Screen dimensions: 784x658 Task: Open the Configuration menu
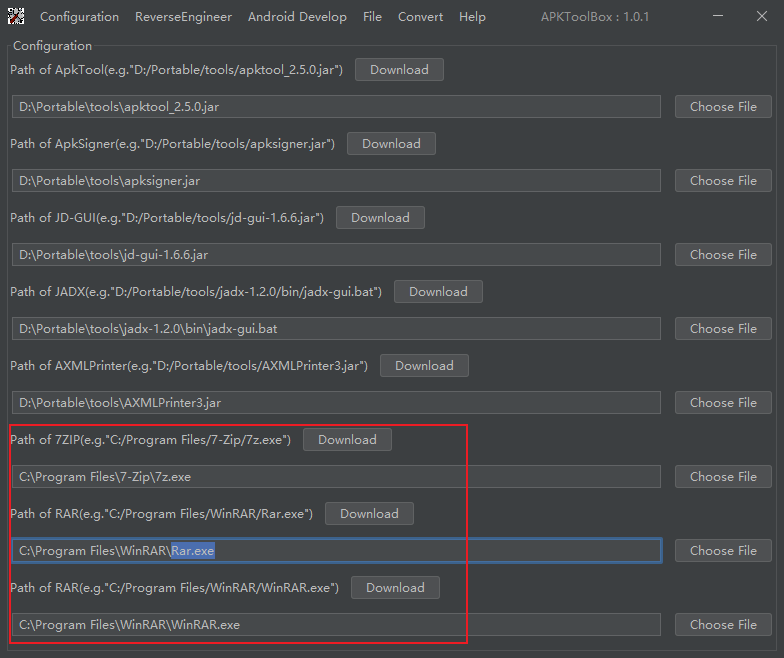coord(80,17)
